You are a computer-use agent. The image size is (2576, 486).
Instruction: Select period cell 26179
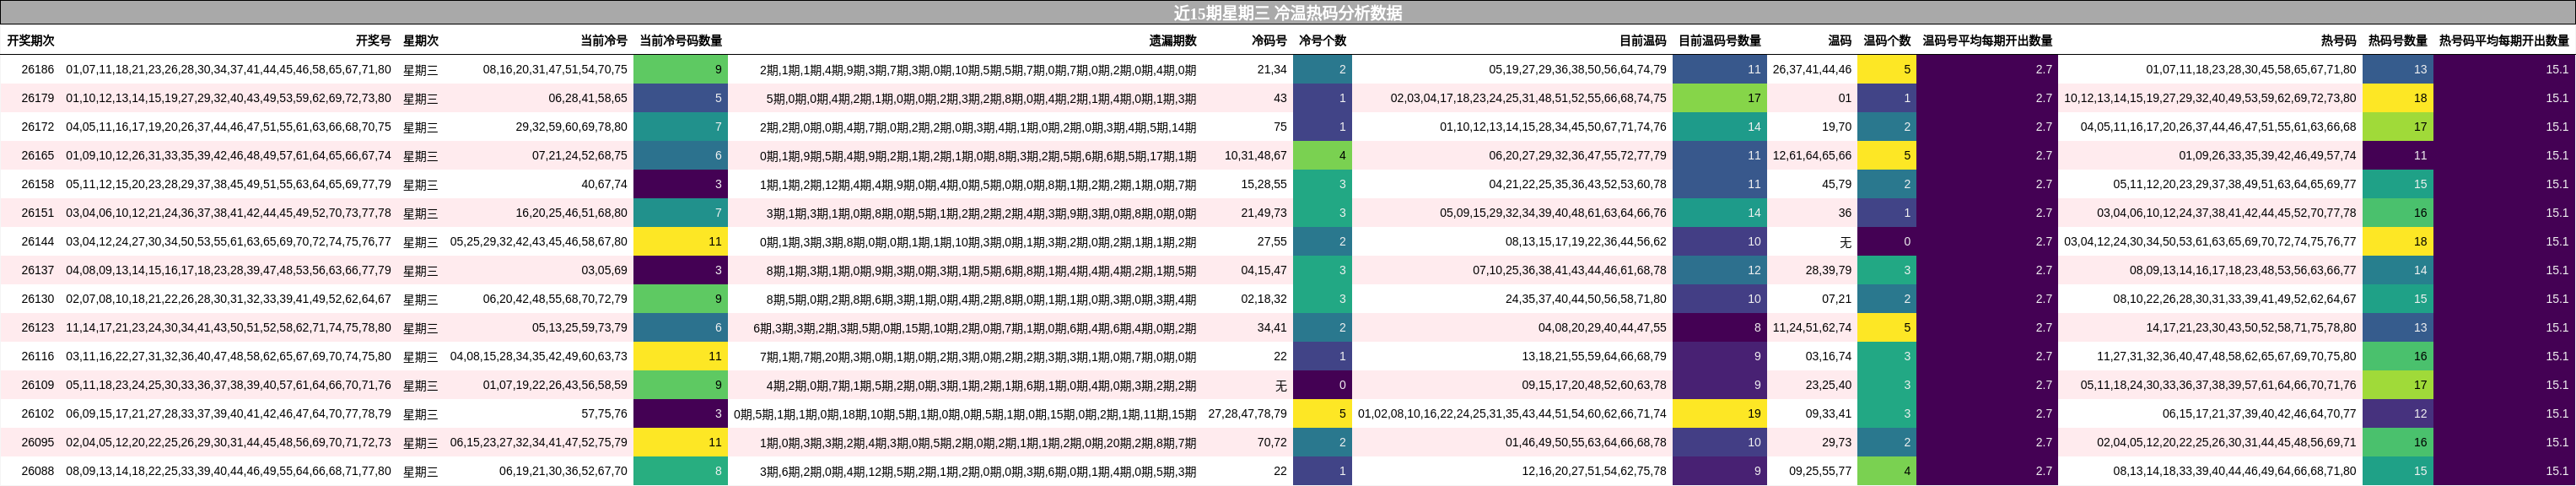[x=37, y=98]
